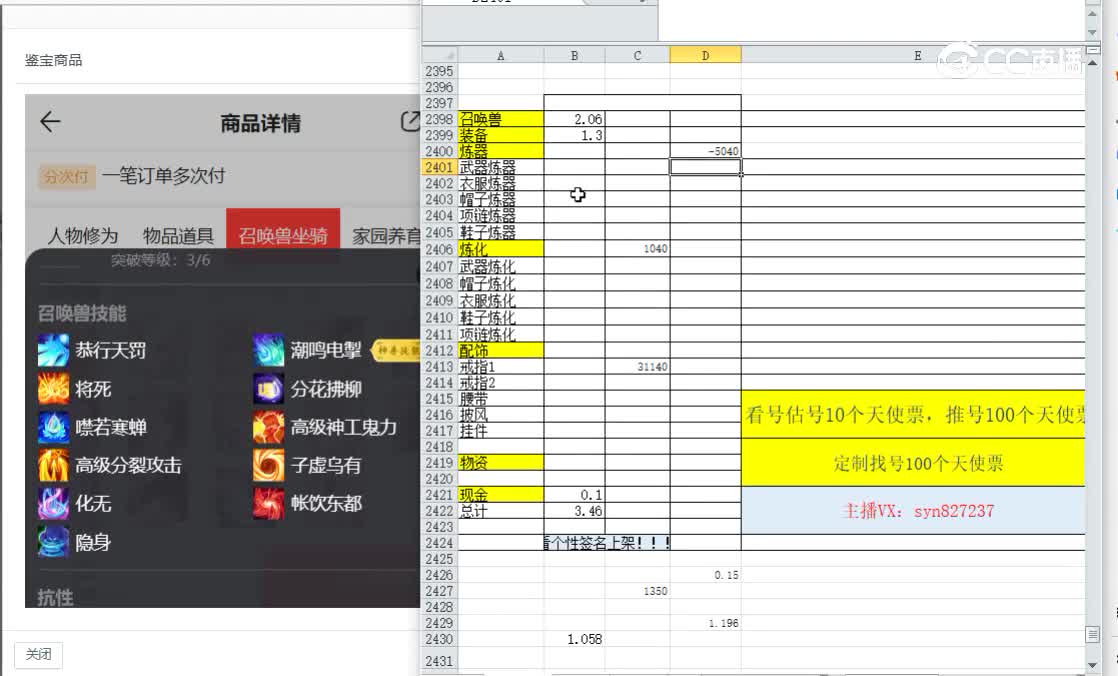1118x676 pixels.
Task: Click the 关闭 button at bottom left
Action: 38,655
